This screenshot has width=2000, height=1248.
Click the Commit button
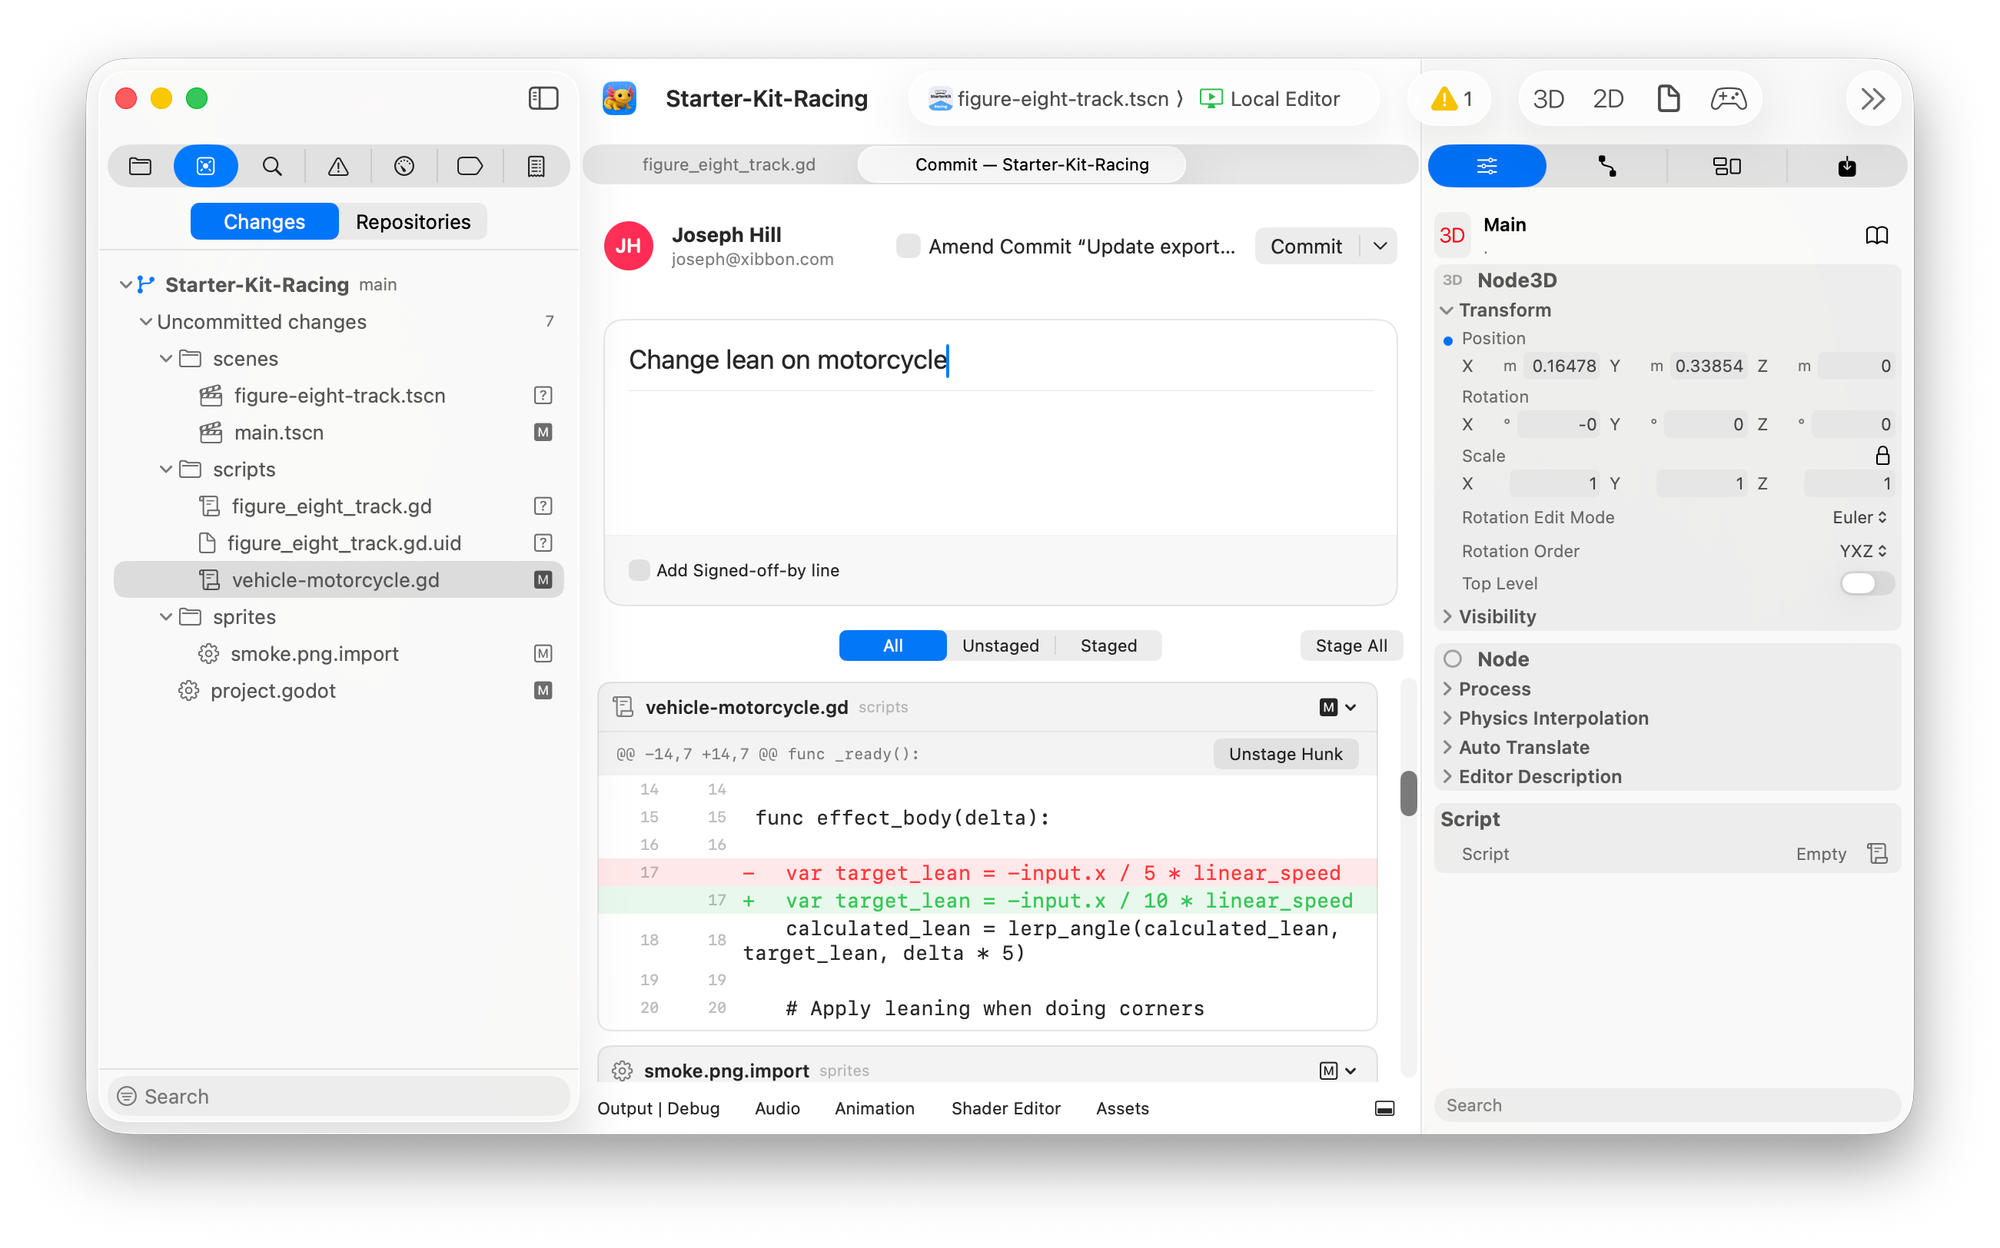pyautogui.click(x=1306, y=246)
